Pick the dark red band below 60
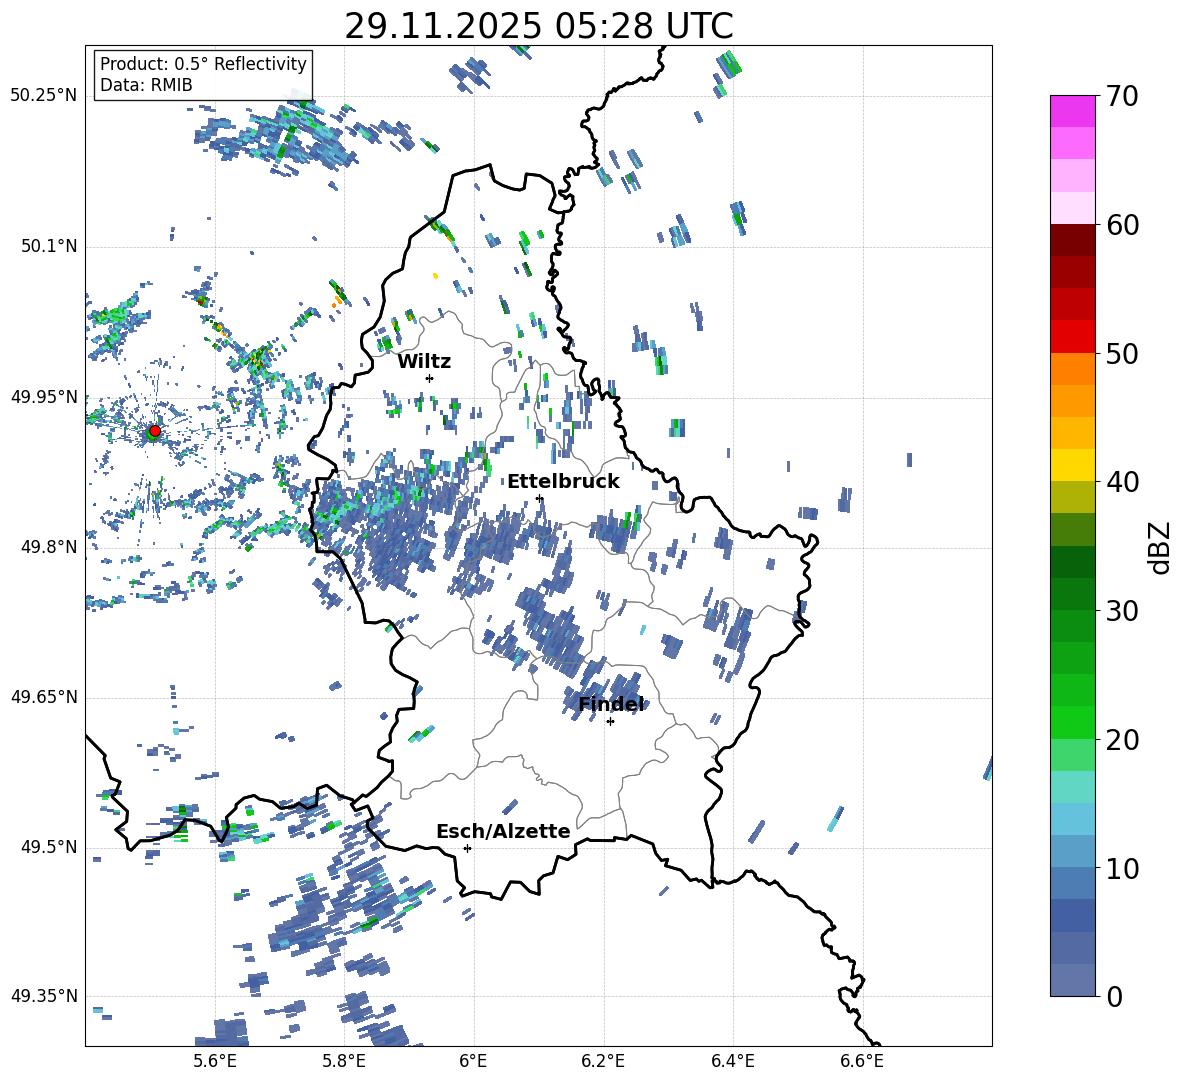The width and height of the screenshot is (1184, 1081). tap(1073, 240)
